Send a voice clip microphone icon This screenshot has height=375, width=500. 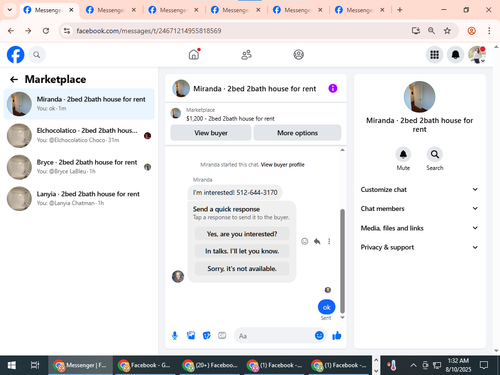[x=175, y=336]
